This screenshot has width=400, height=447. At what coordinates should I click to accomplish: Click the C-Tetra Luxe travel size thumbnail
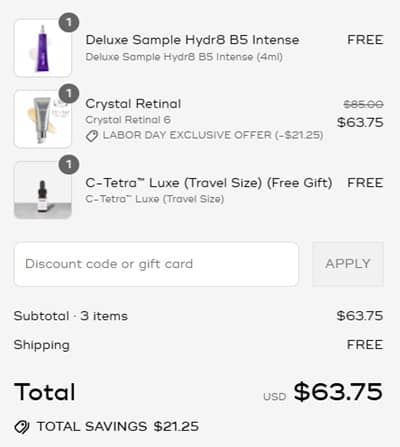(43, 190)
